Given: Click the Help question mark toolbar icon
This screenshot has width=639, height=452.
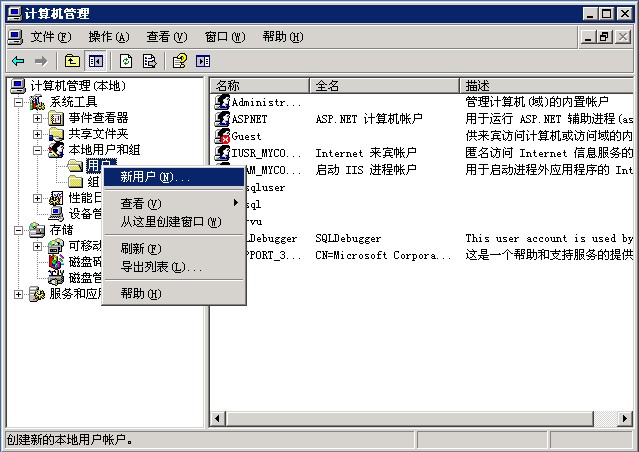Looking at the screenshot, I should (x=179, y=61).
